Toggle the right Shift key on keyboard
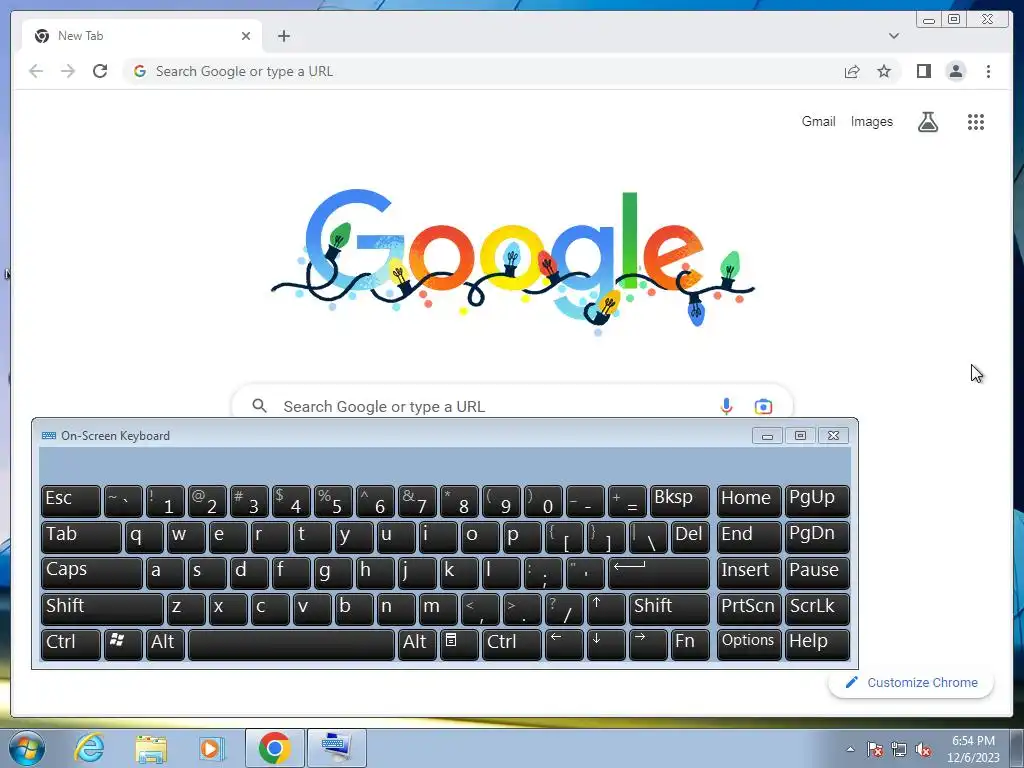 [x=669, y=609]
